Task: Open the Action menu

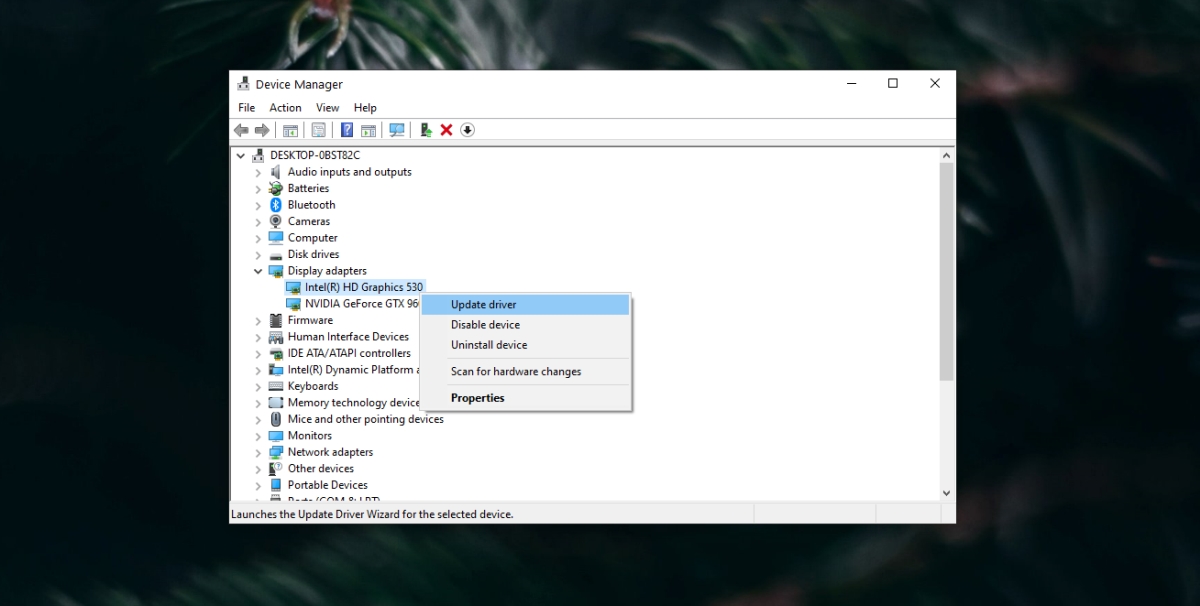Action: tap(285, 108)
